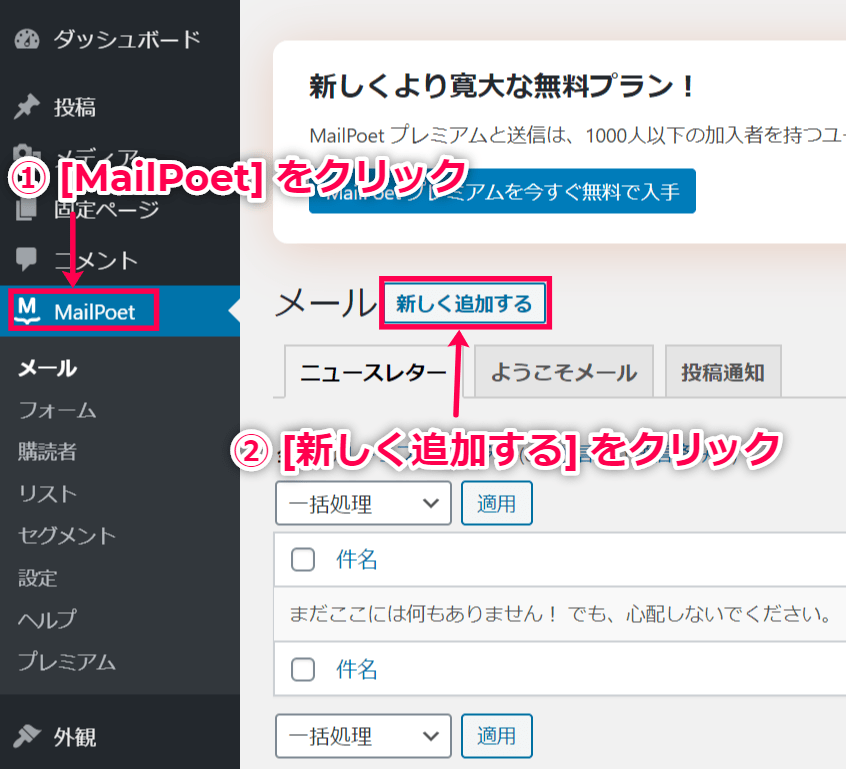Screen dimensions: 846x769
Task: Click the speech bubble icon beside コメント
Action: pyautogui.click(x=26, y=260)
